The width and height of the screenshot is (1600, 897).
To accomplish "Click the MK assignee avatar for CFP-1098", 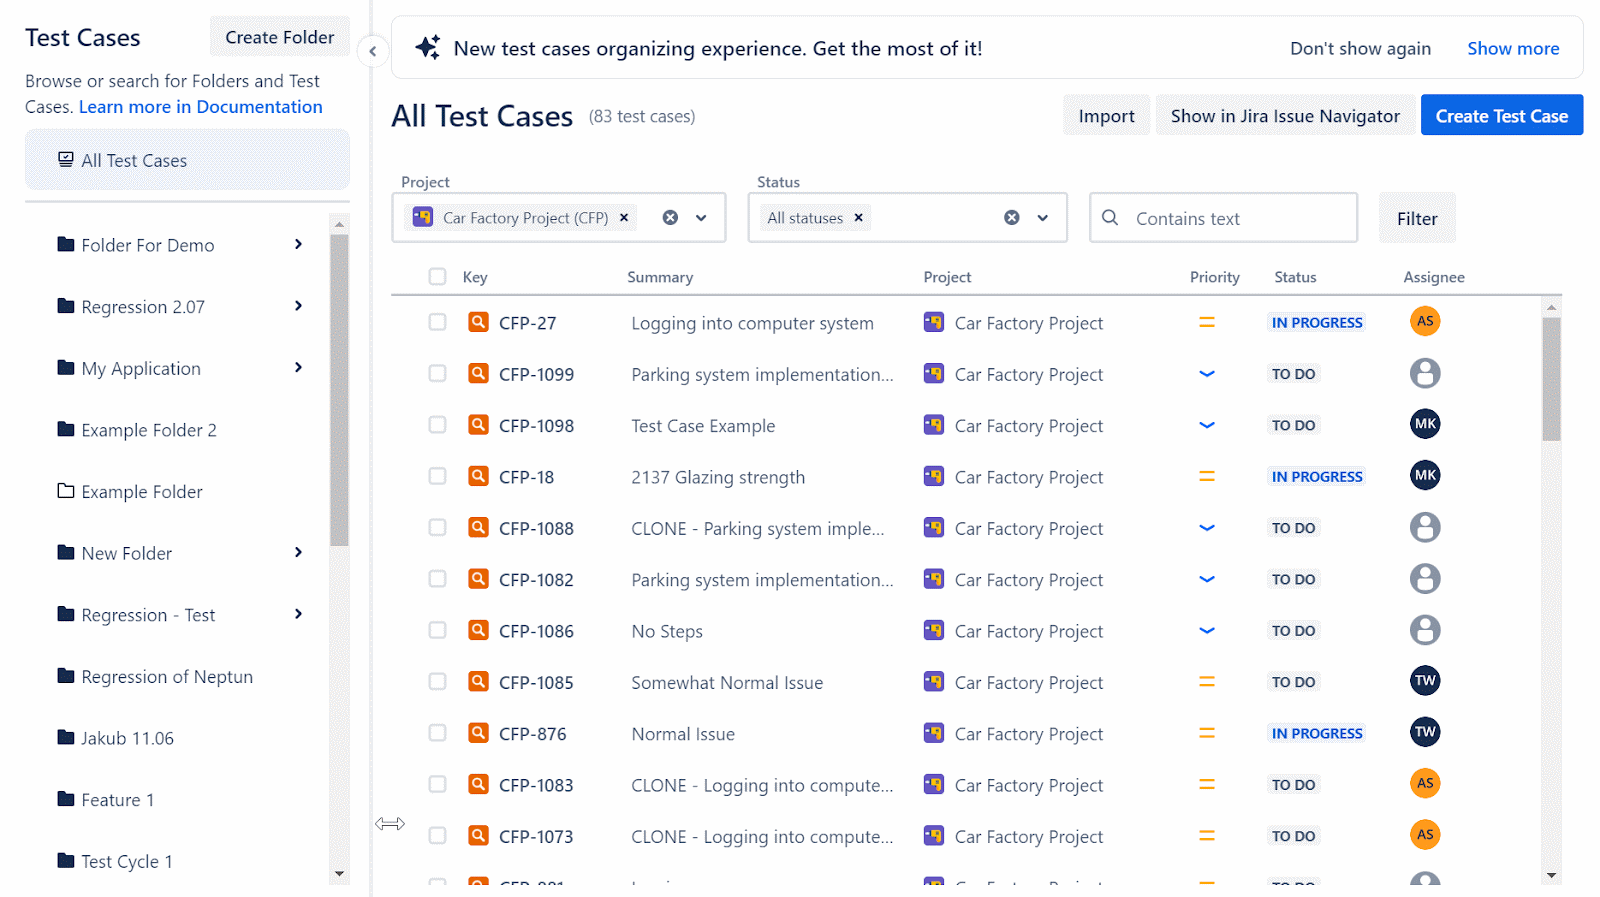I will [1425, 424].
